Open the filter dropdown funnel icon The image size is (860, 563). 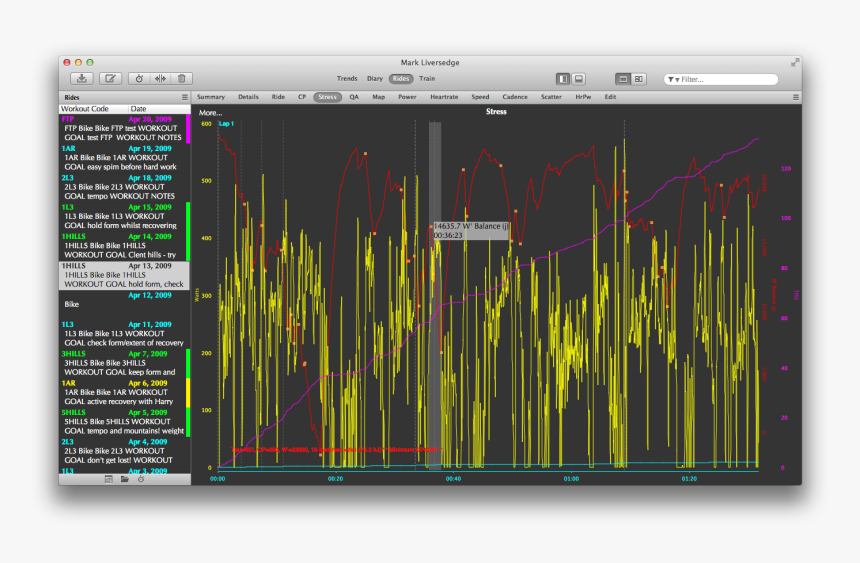pos(673,80)
